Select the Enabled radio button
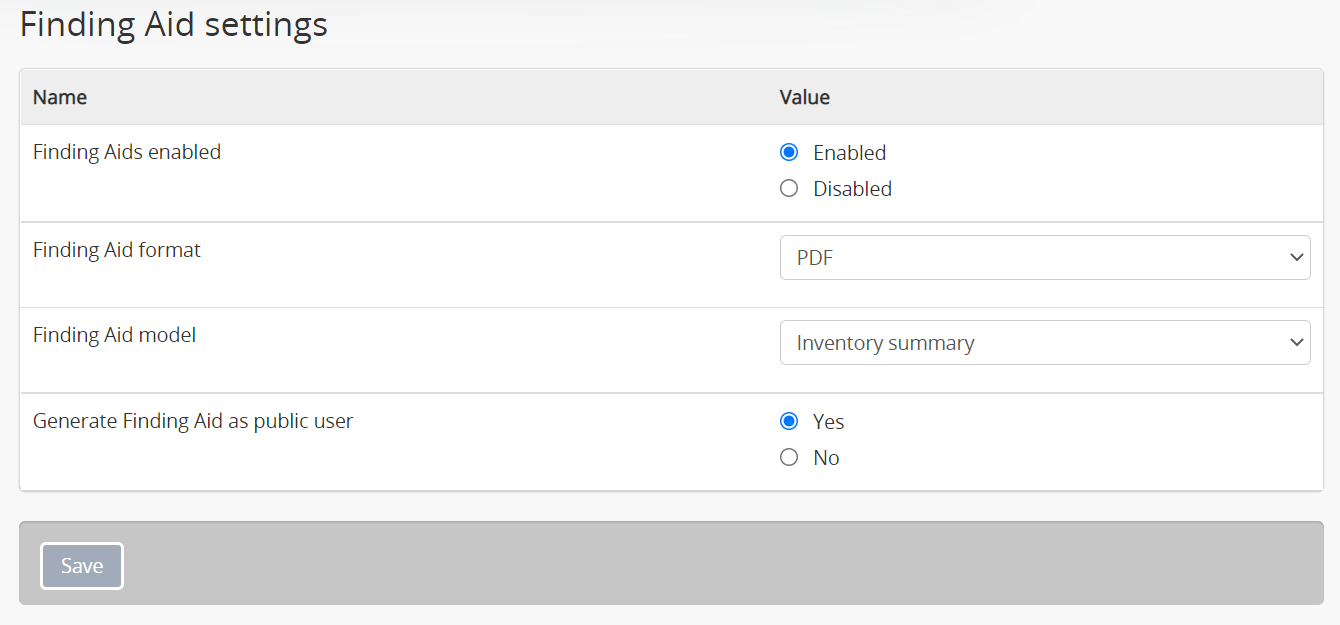Screen dimensions: 1340x625 789,153
